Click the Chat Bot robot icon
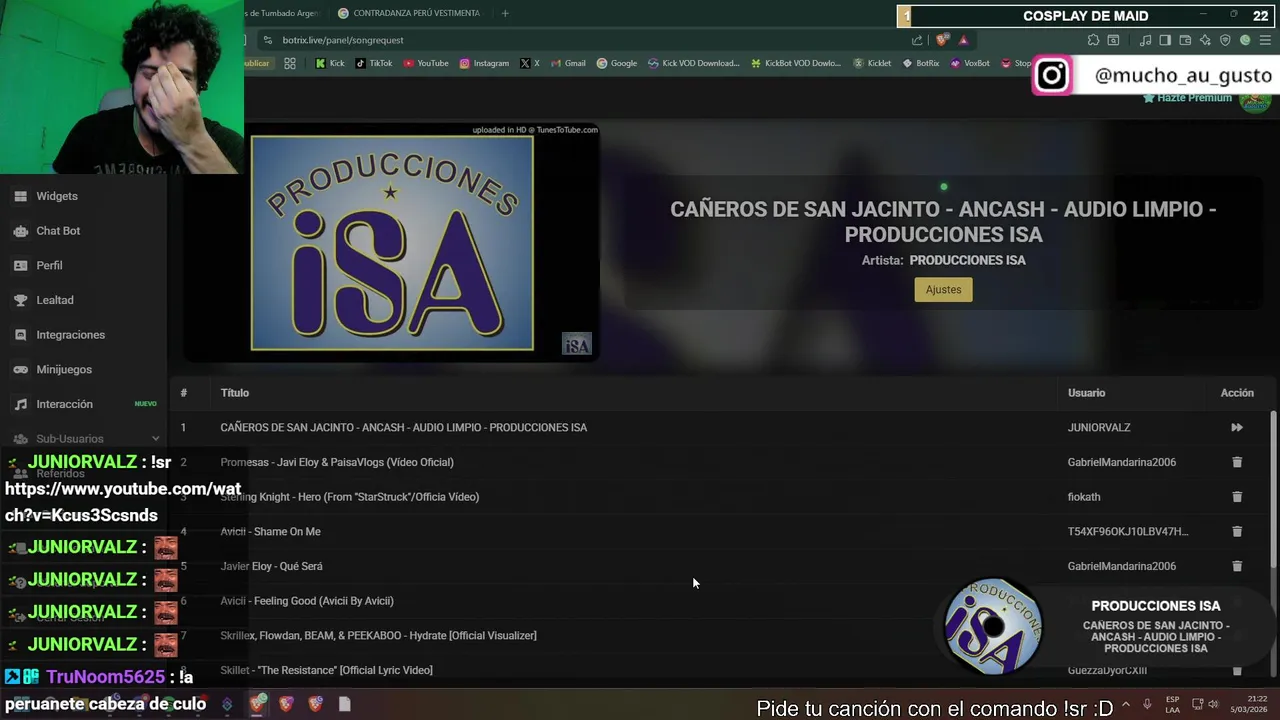The height and width of the screenshot is (720, 1280). (20, 231)
